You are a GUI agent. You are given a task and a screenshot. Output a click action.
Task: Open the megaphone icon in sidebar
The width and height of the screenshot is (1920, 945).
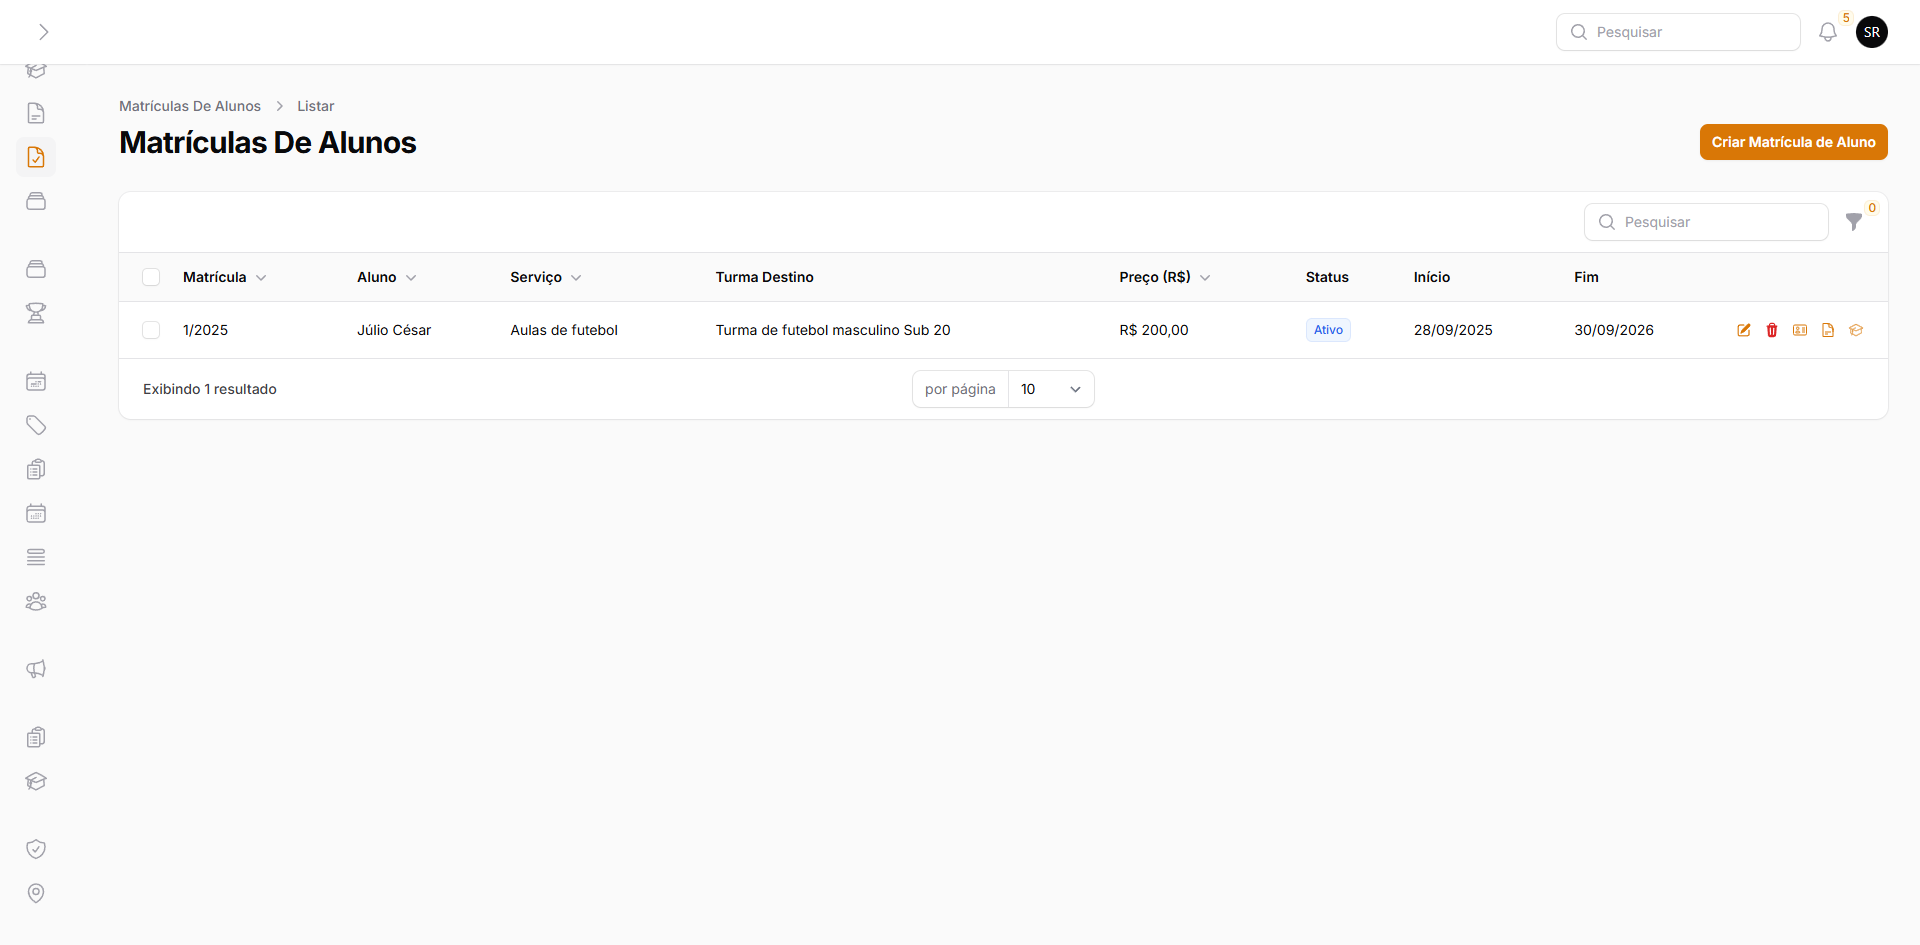coord(36,669)
